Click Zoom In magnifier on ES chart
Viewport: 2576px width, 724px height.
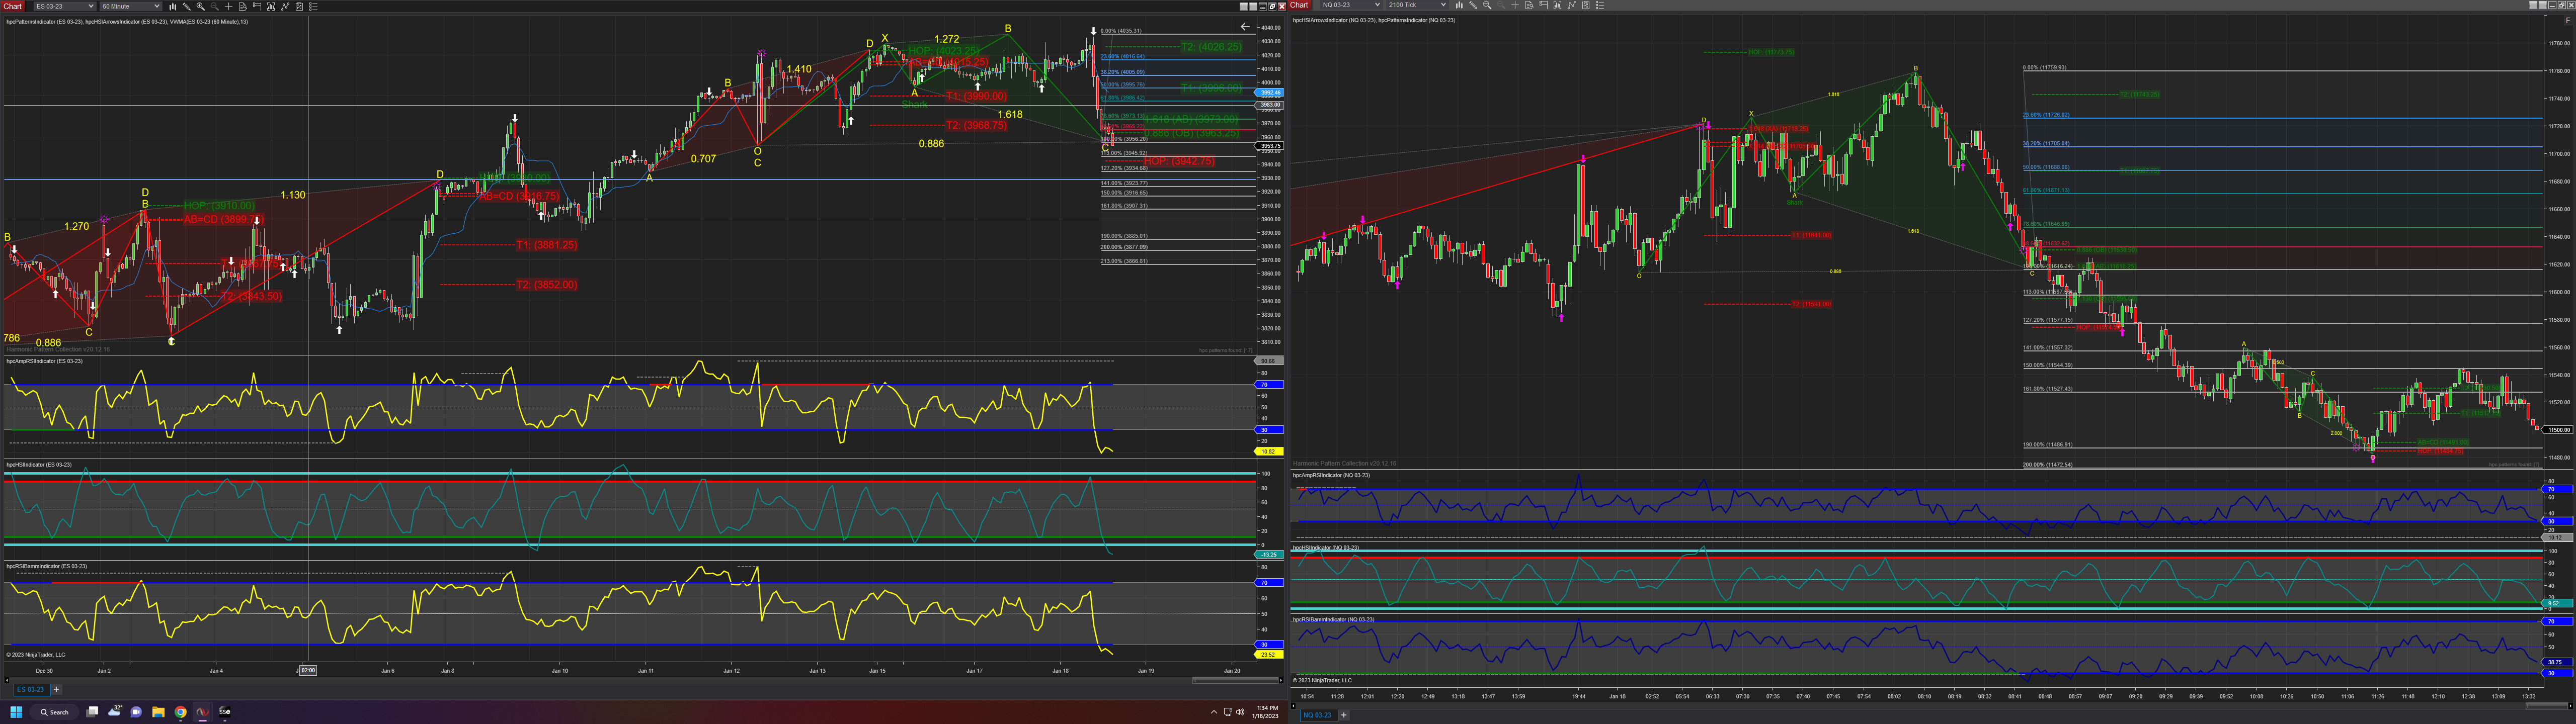[x=201, y=6]
